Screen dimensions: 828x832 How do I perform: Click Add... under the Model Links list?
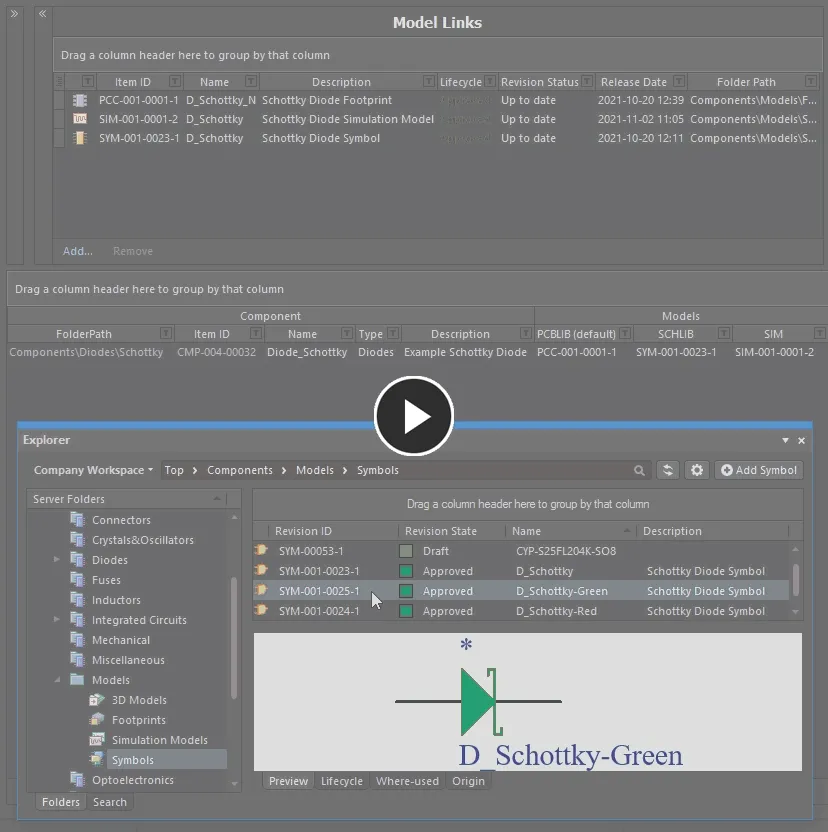pyautogui.click(x=77, y=251)
